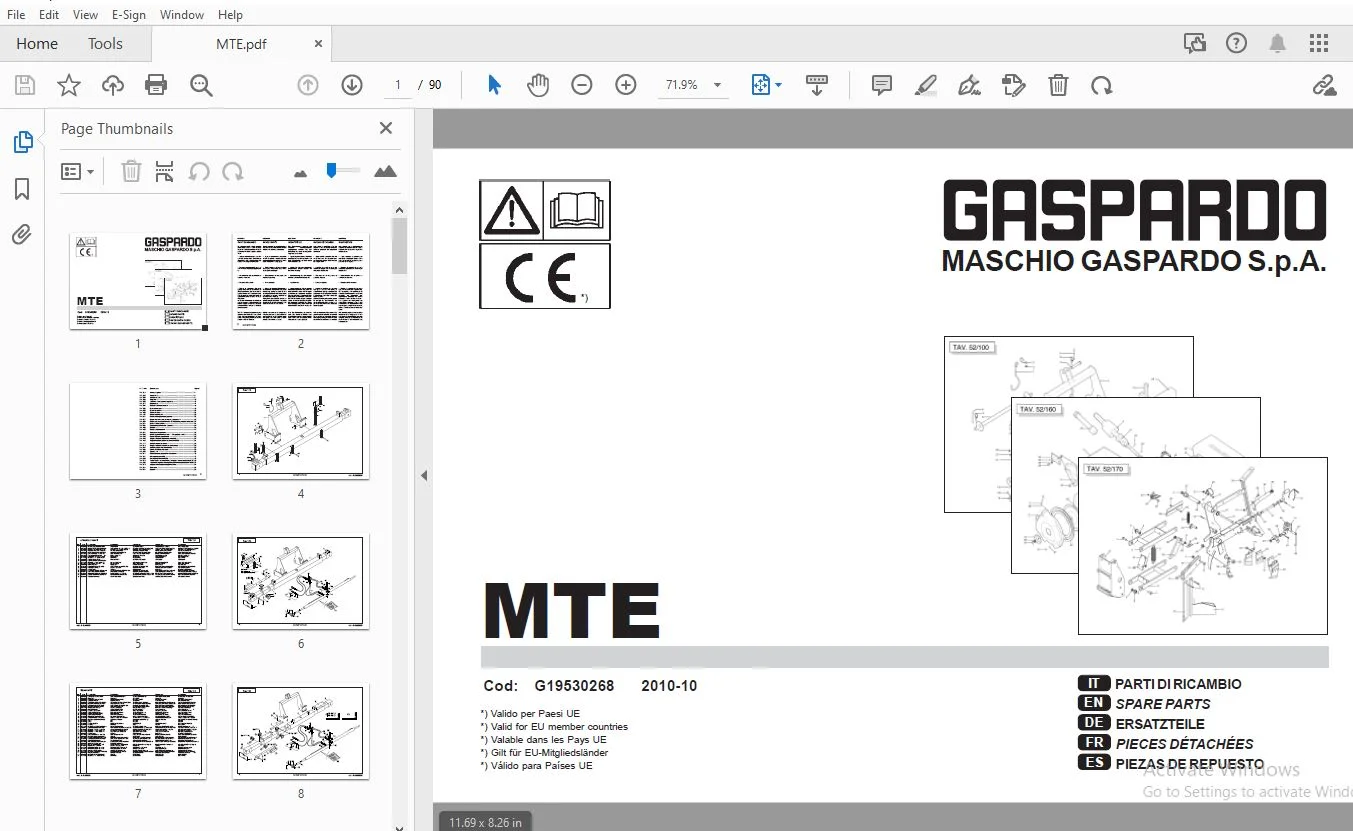Open the Bookmarks panel

[22, 189]
